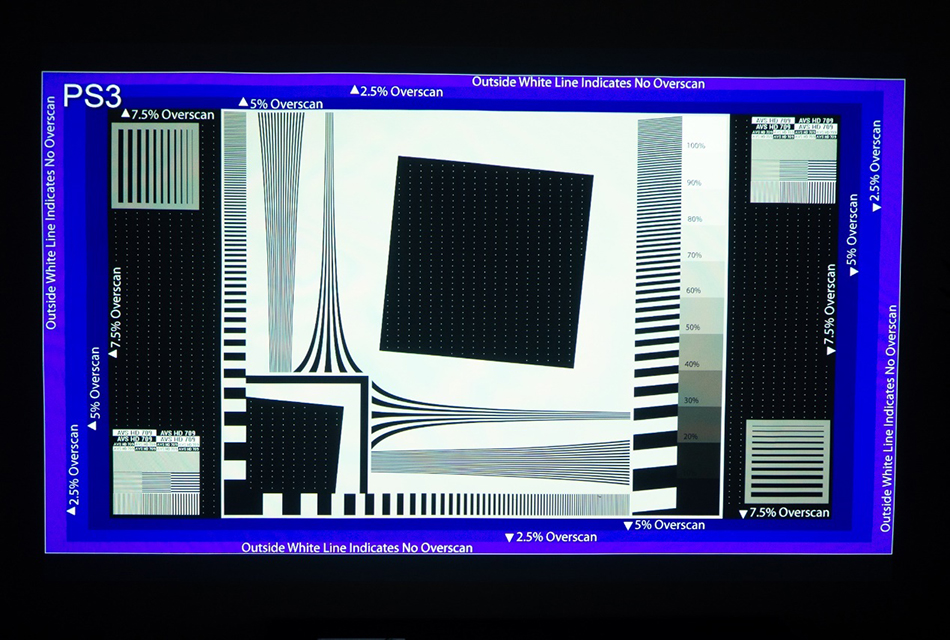Click the top-edge 2.5% Overscan upward triangle marker
This screenshot has height=640, width=950.
(x=355, y=90)
